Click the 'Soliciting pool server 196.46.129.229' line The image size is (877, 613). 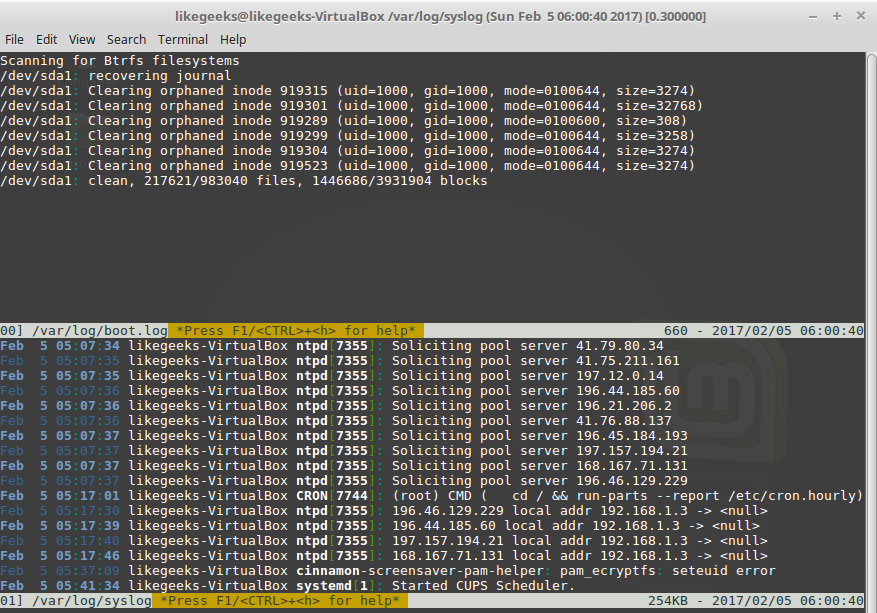[x=344, y=481]
